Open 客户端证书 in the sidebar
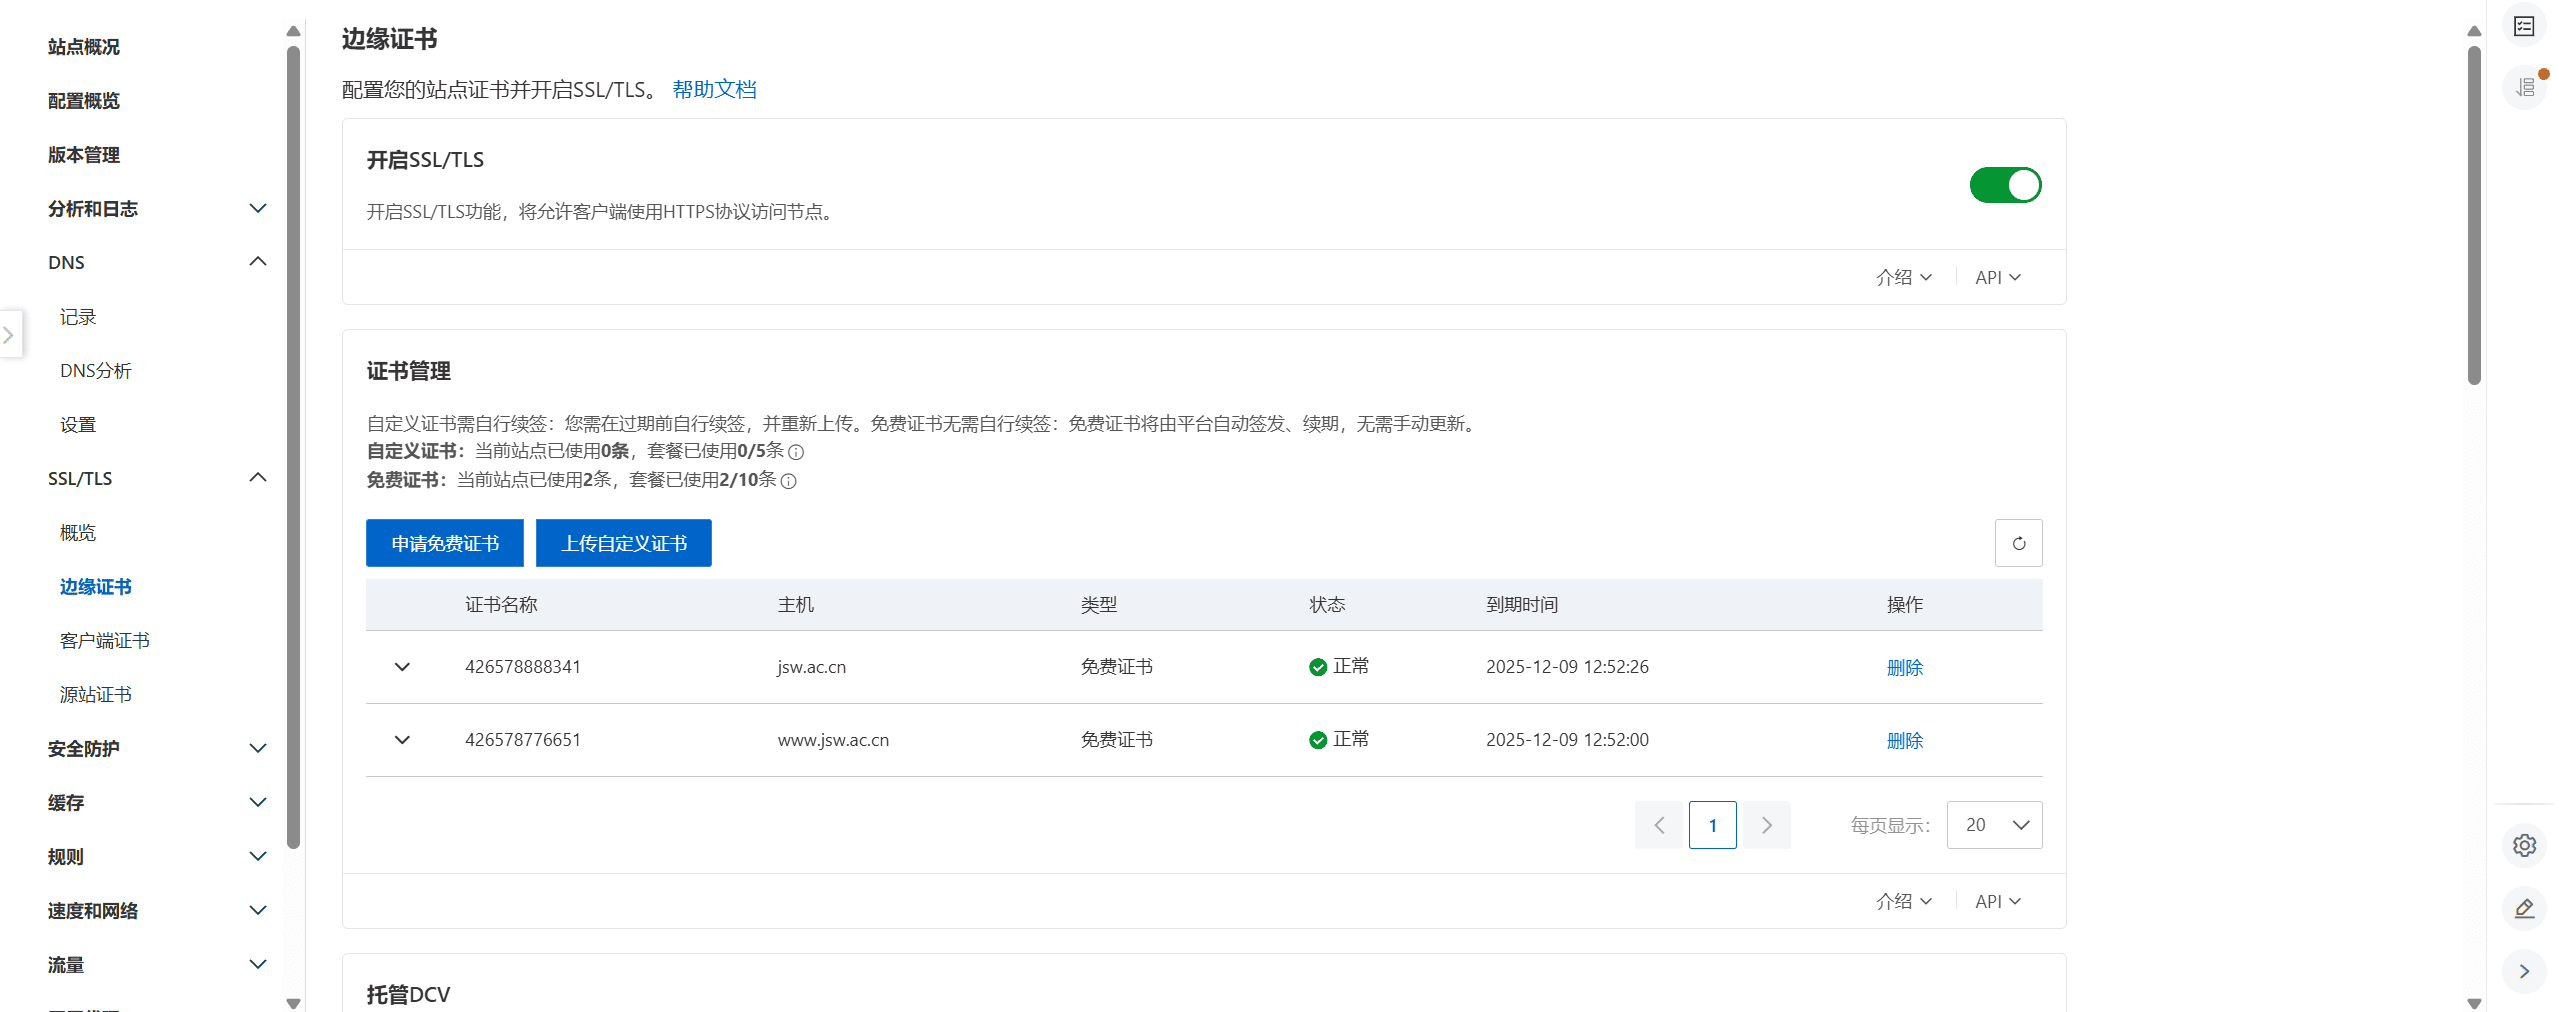 click(105, 641)
